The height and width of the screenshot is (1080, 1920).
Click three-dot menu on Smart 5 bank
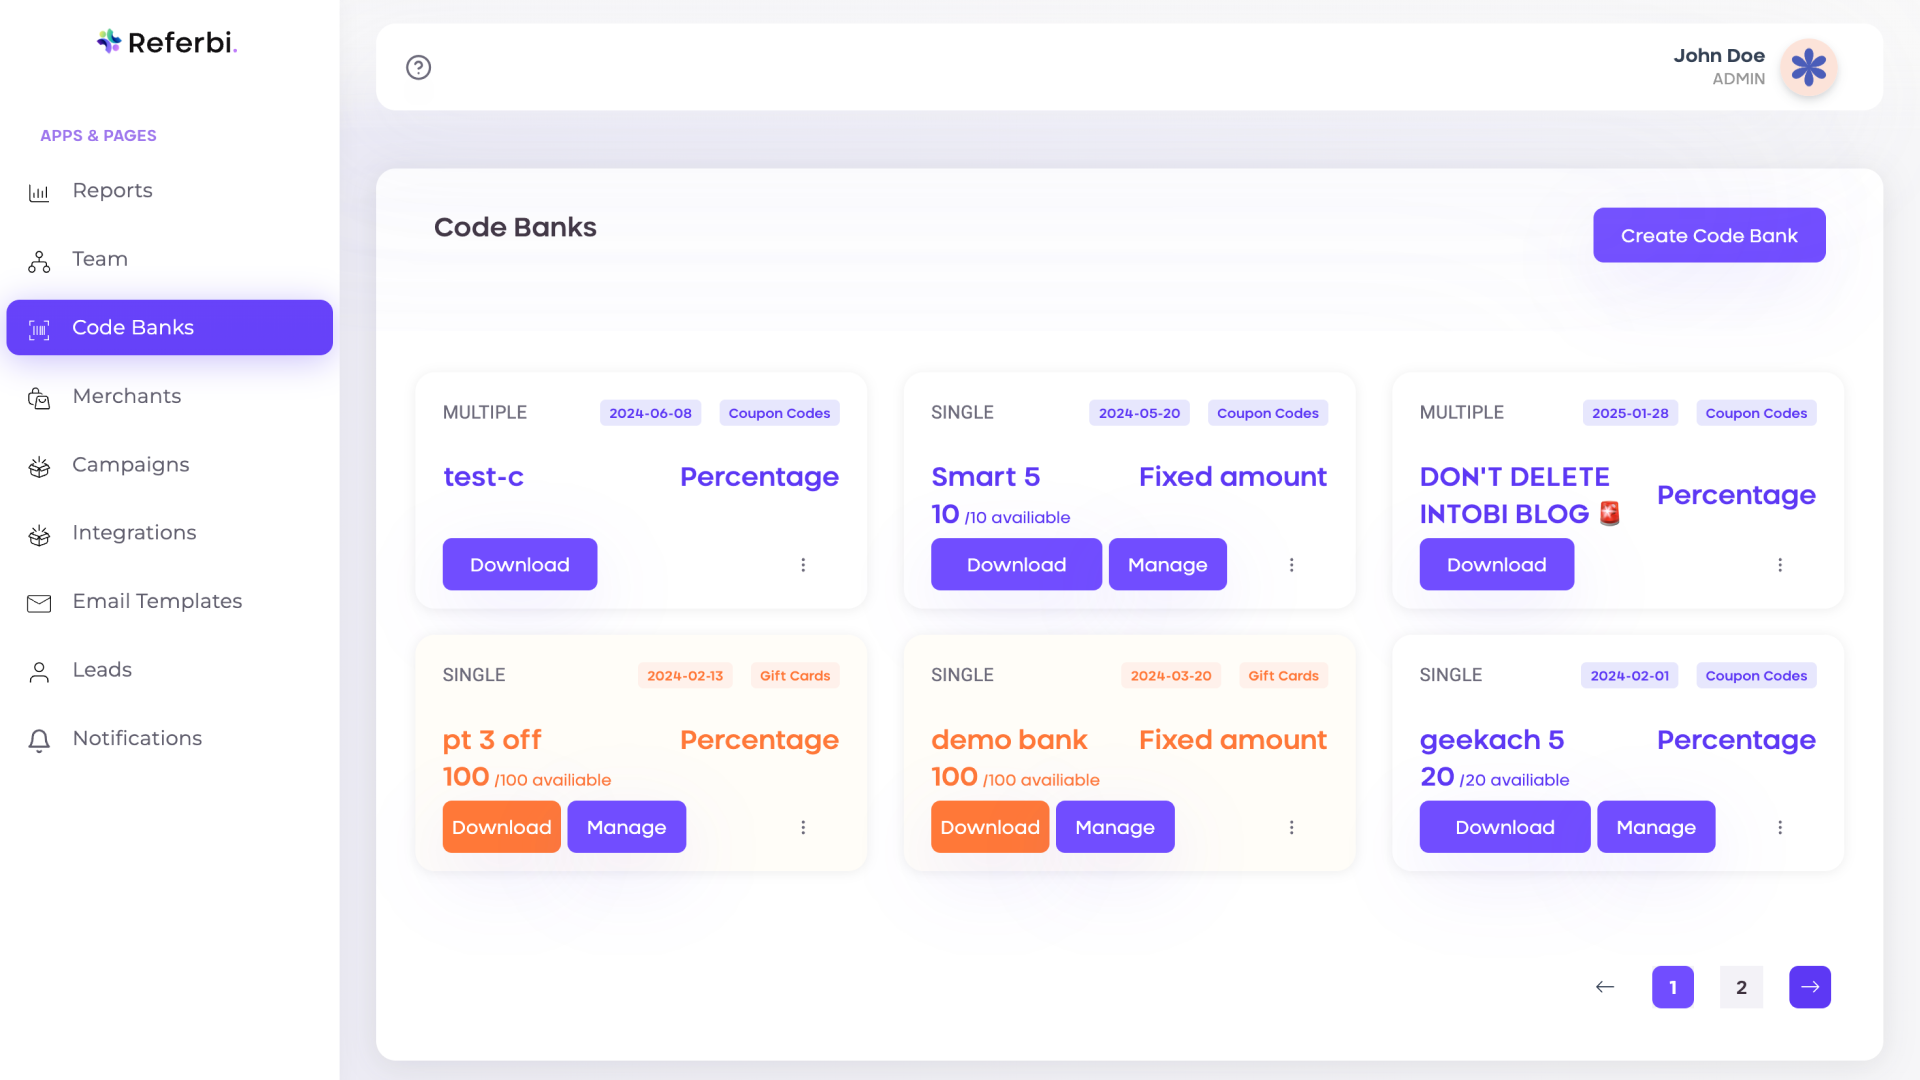click(x=1291, y=564)
